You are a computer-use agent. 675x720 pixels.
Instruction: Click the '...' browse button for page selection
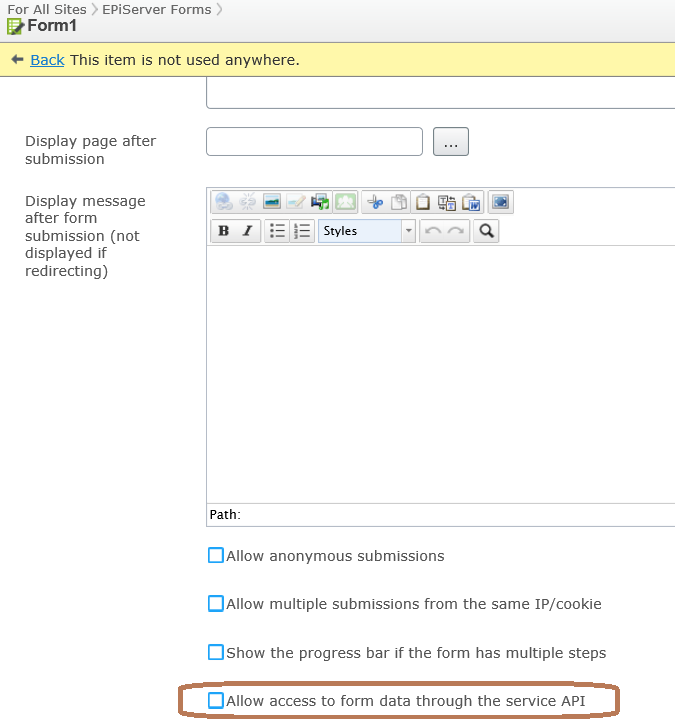tap(451, 142)
